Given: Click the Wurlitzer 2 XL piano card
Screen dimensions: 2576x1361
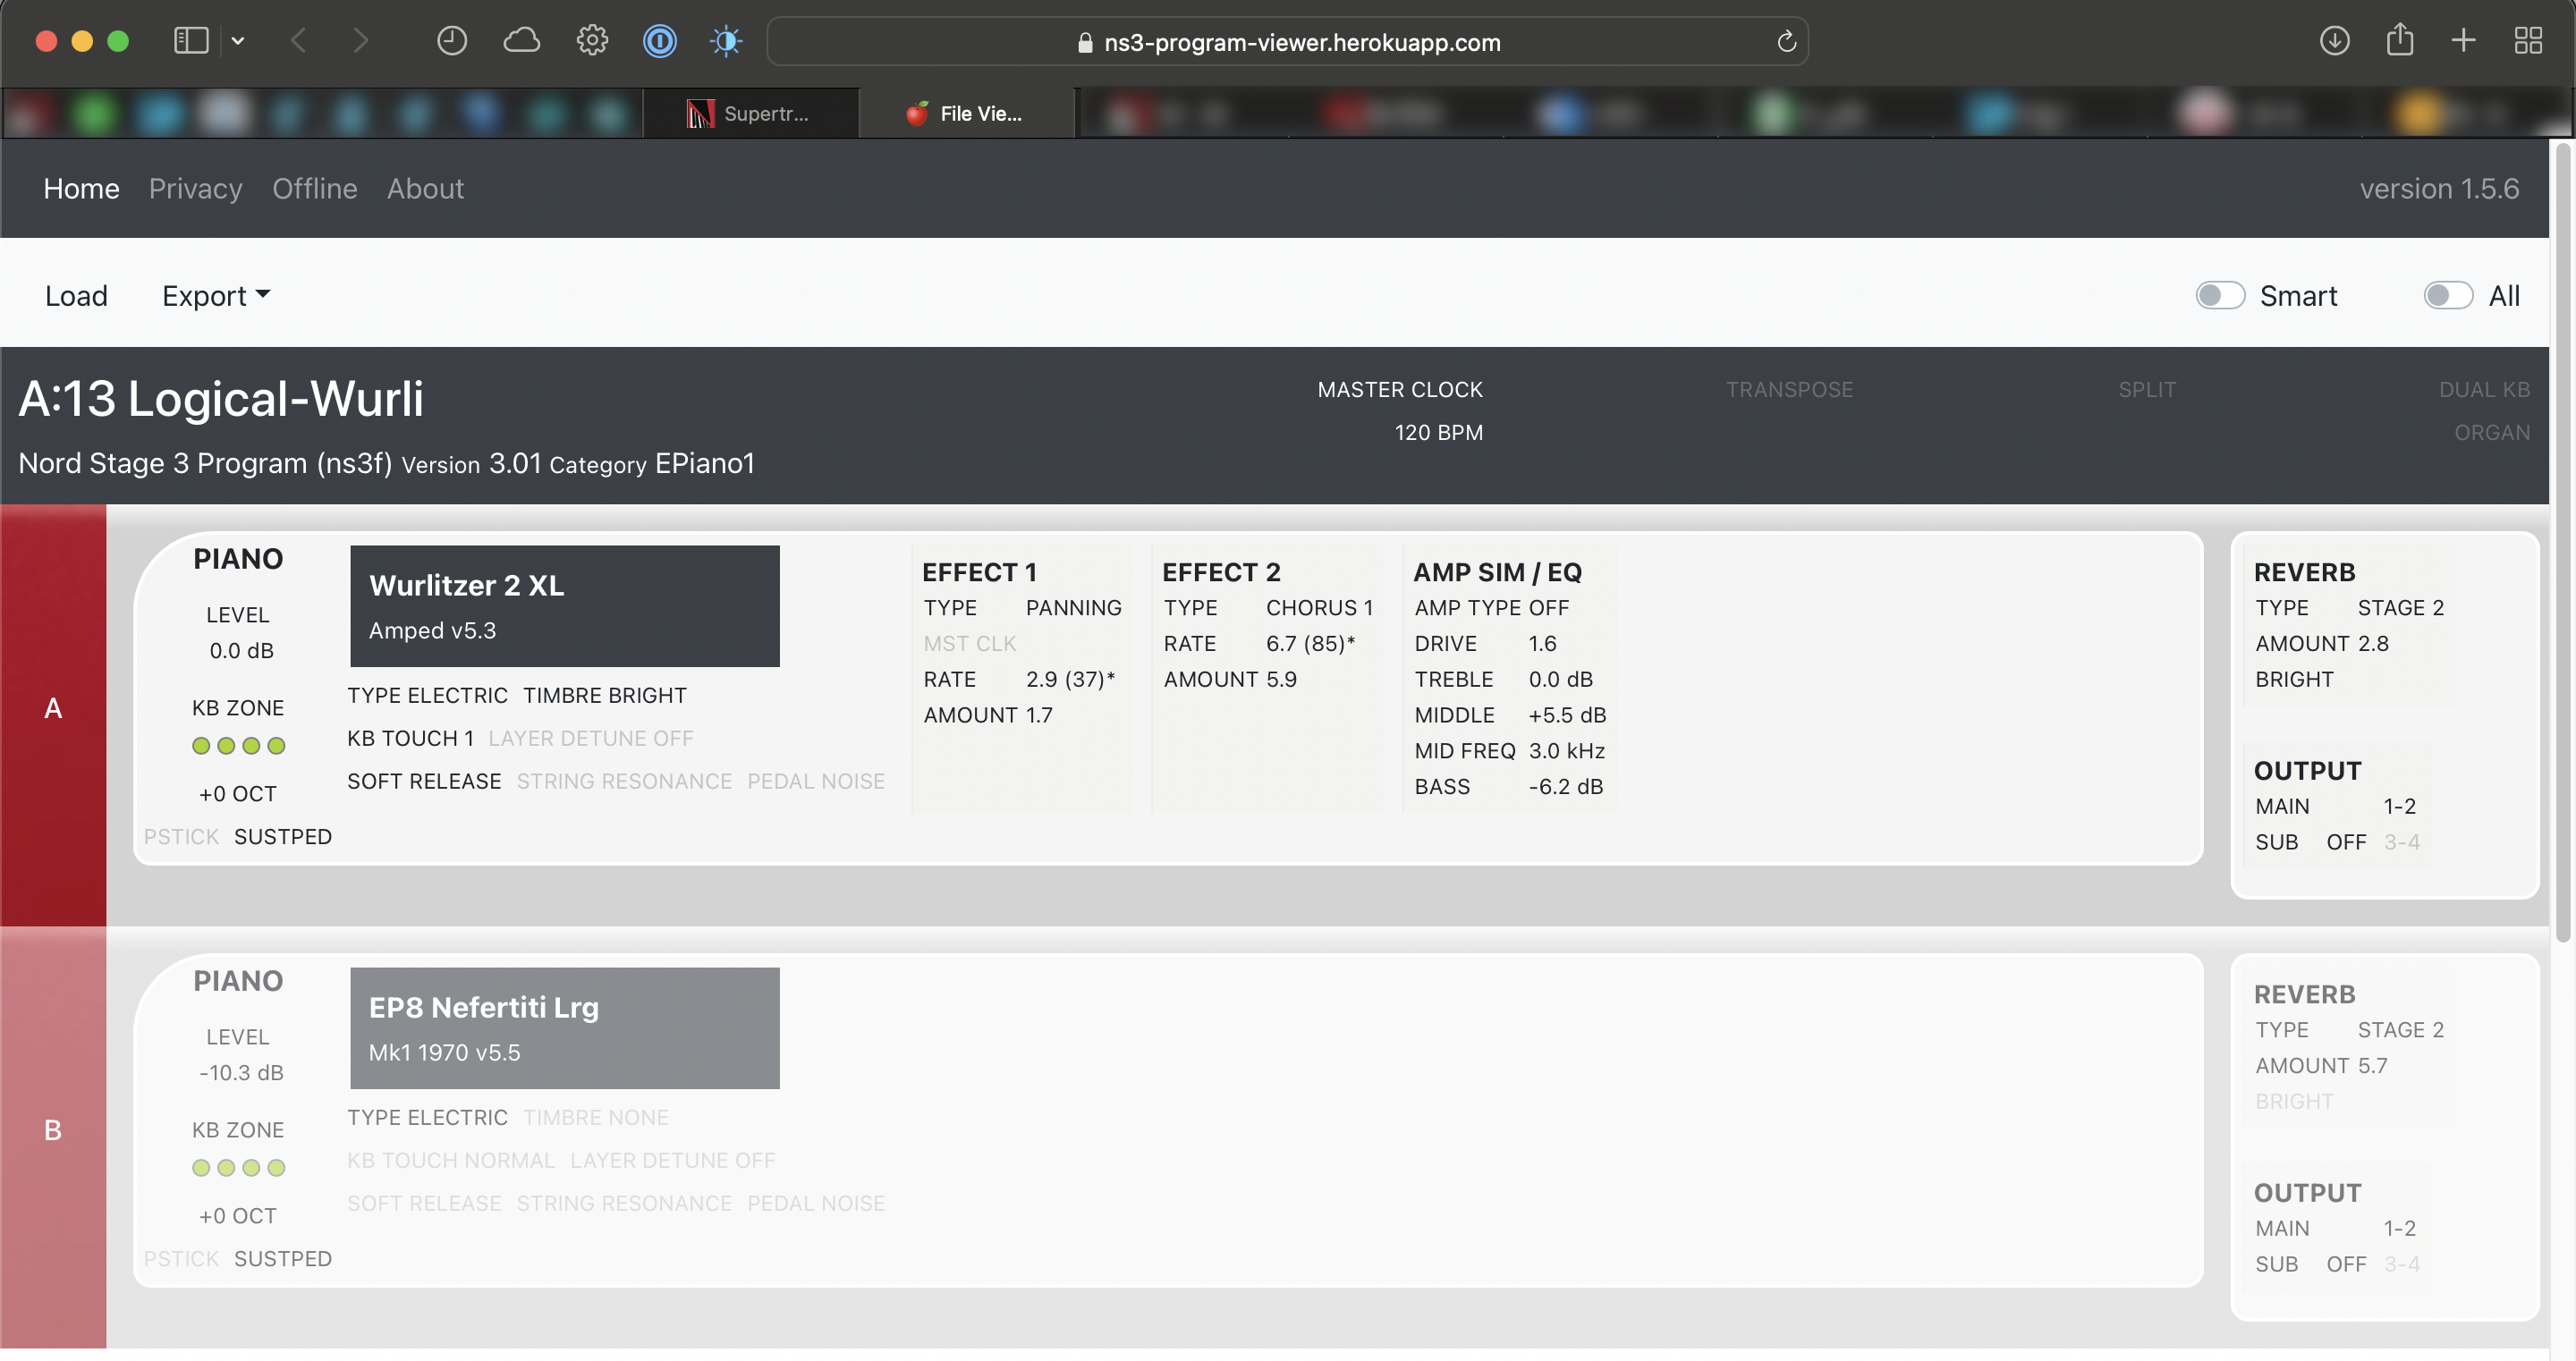Looking at the screenshot, I should tap(564, 606).
